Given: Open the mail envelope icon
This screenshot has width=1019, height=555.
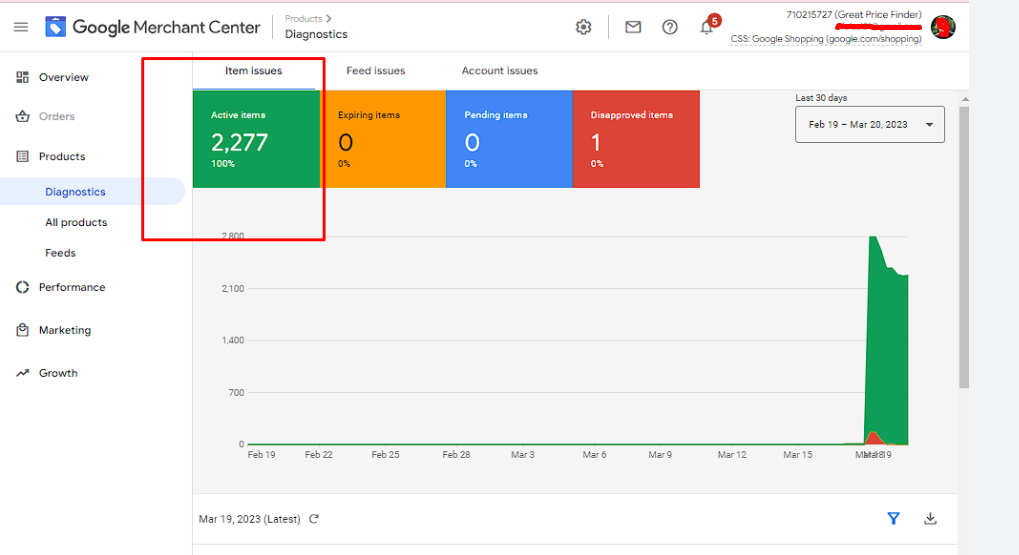Looking at the screenshot, I should [x=633, y=27].
